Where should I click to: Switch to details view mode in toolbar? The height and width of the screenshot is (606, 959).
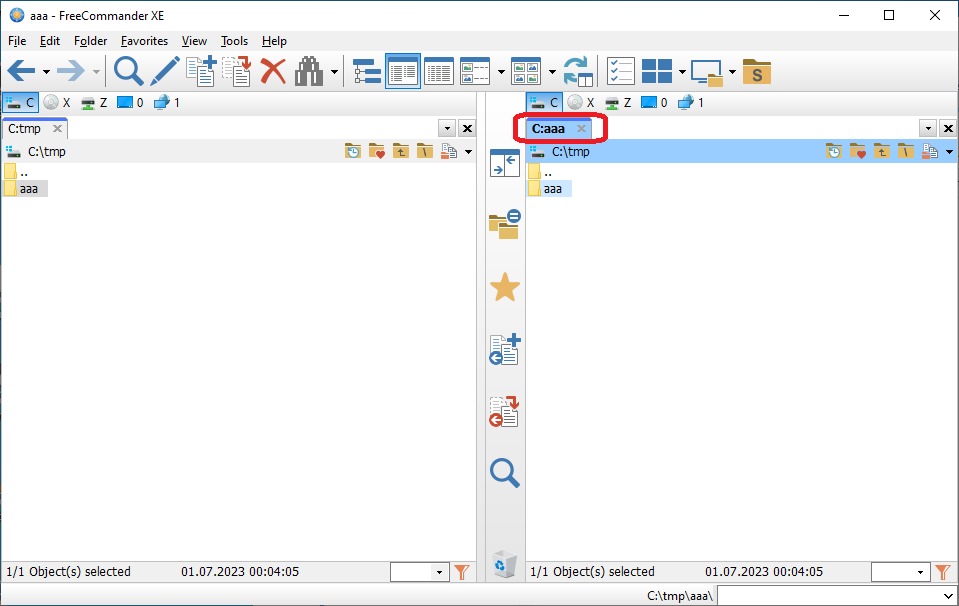439,71
